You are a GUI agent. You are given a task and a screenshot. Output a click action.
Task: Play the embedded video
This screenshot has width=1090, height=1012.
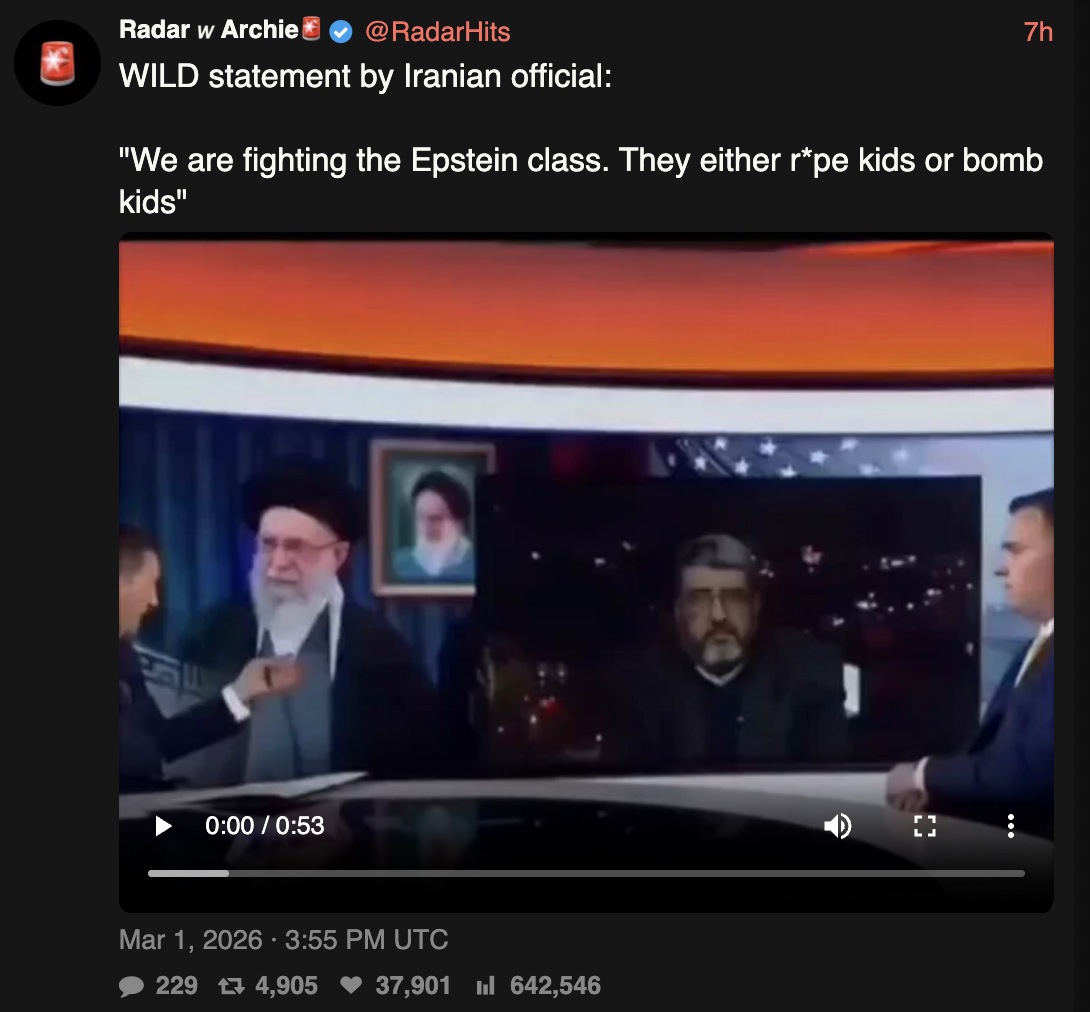pyautogui.click(x=163, y=826)
